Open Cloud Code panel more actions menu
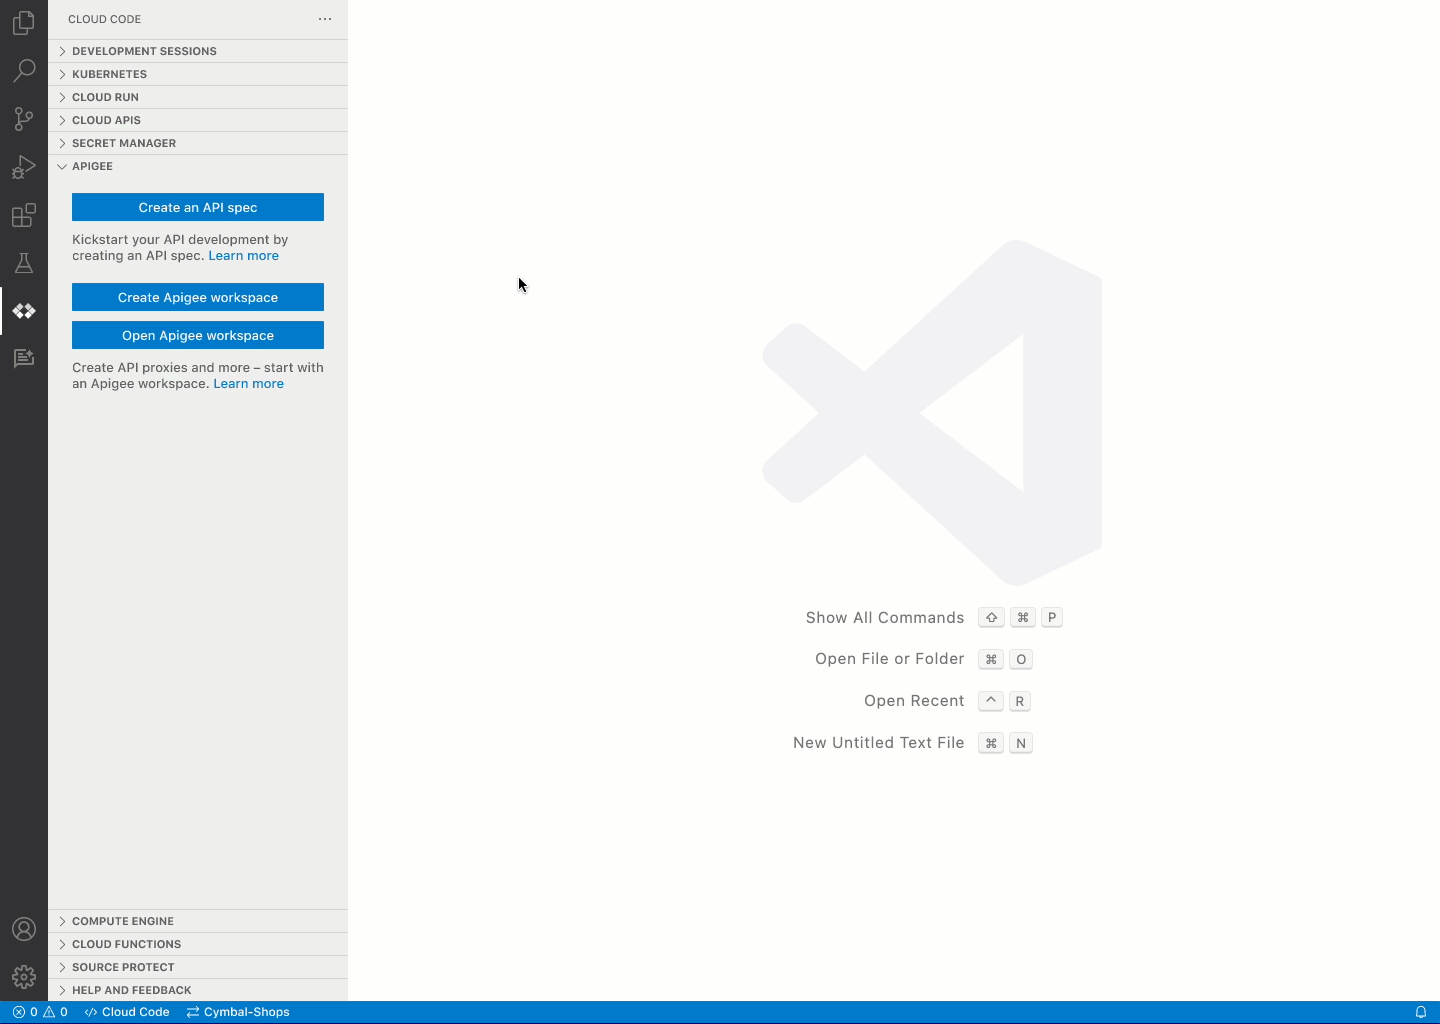Image resolution: width=1440 pixels, height=1024 pixels. point(325,19)
